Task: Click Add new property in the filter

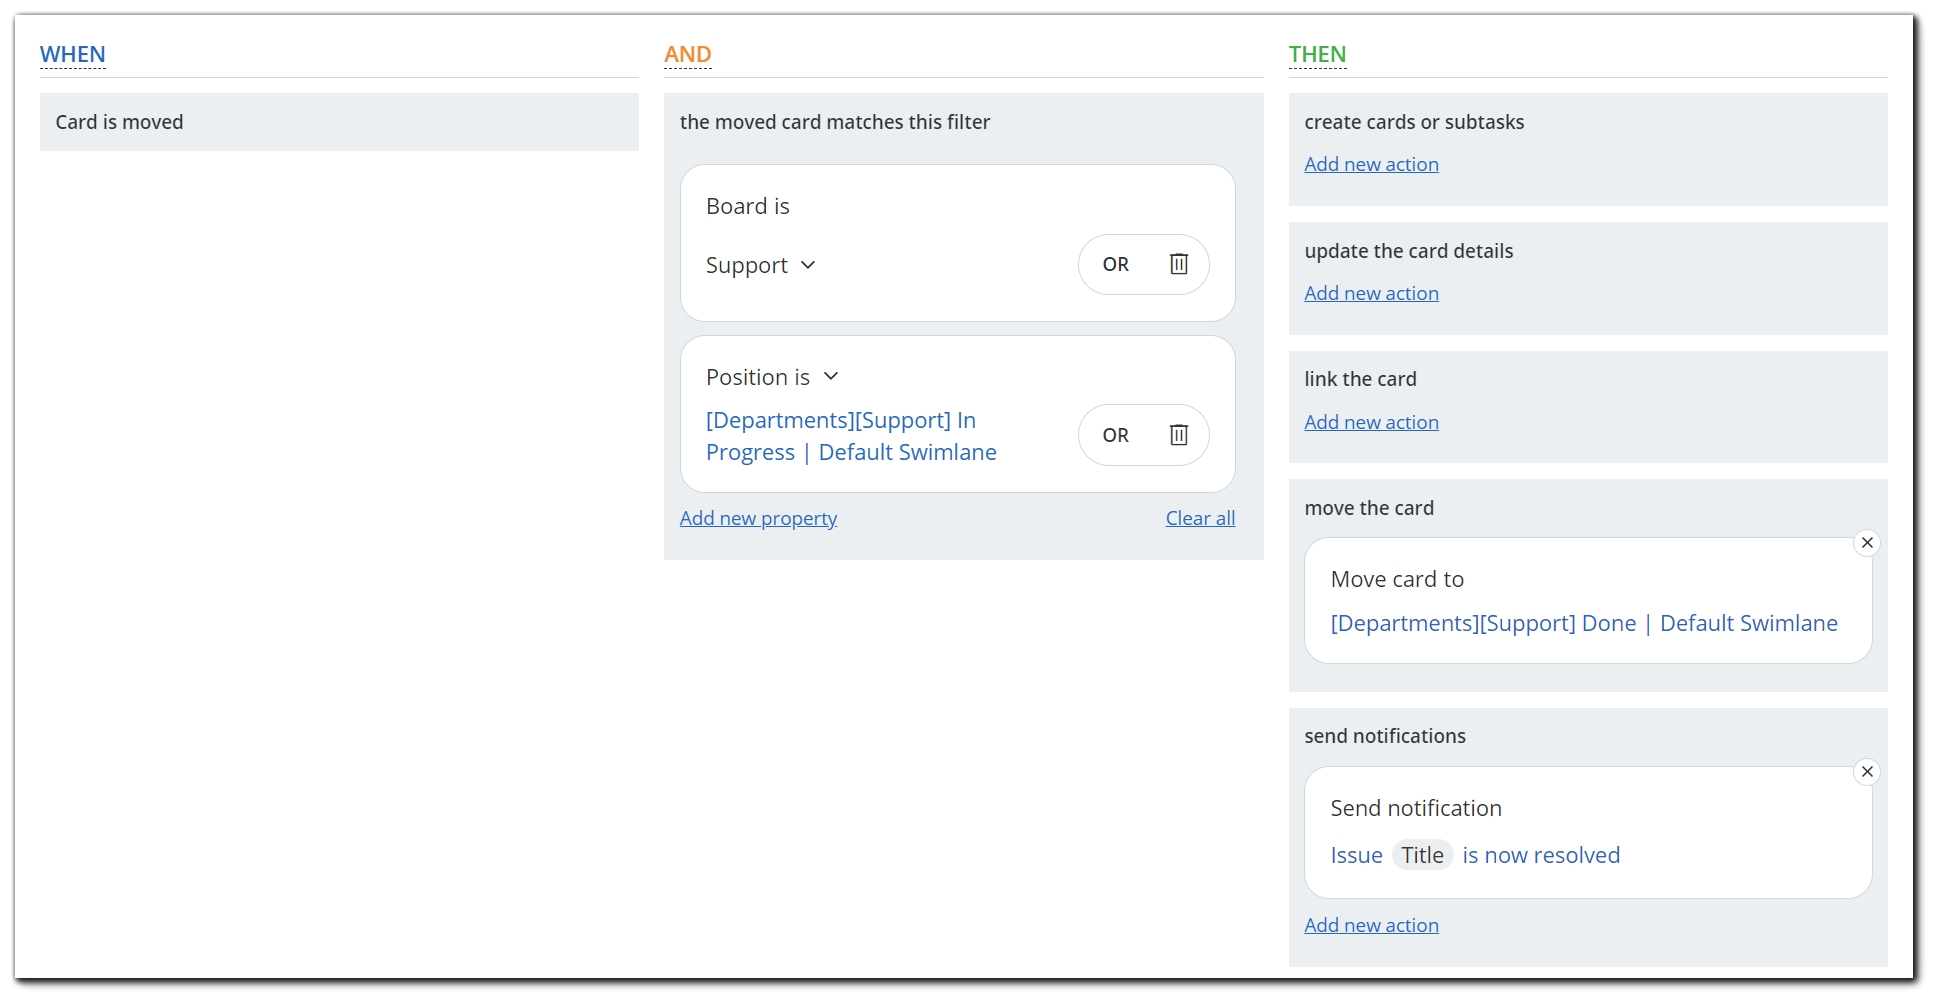Action: pyautogui.click(x=758, y=518)
